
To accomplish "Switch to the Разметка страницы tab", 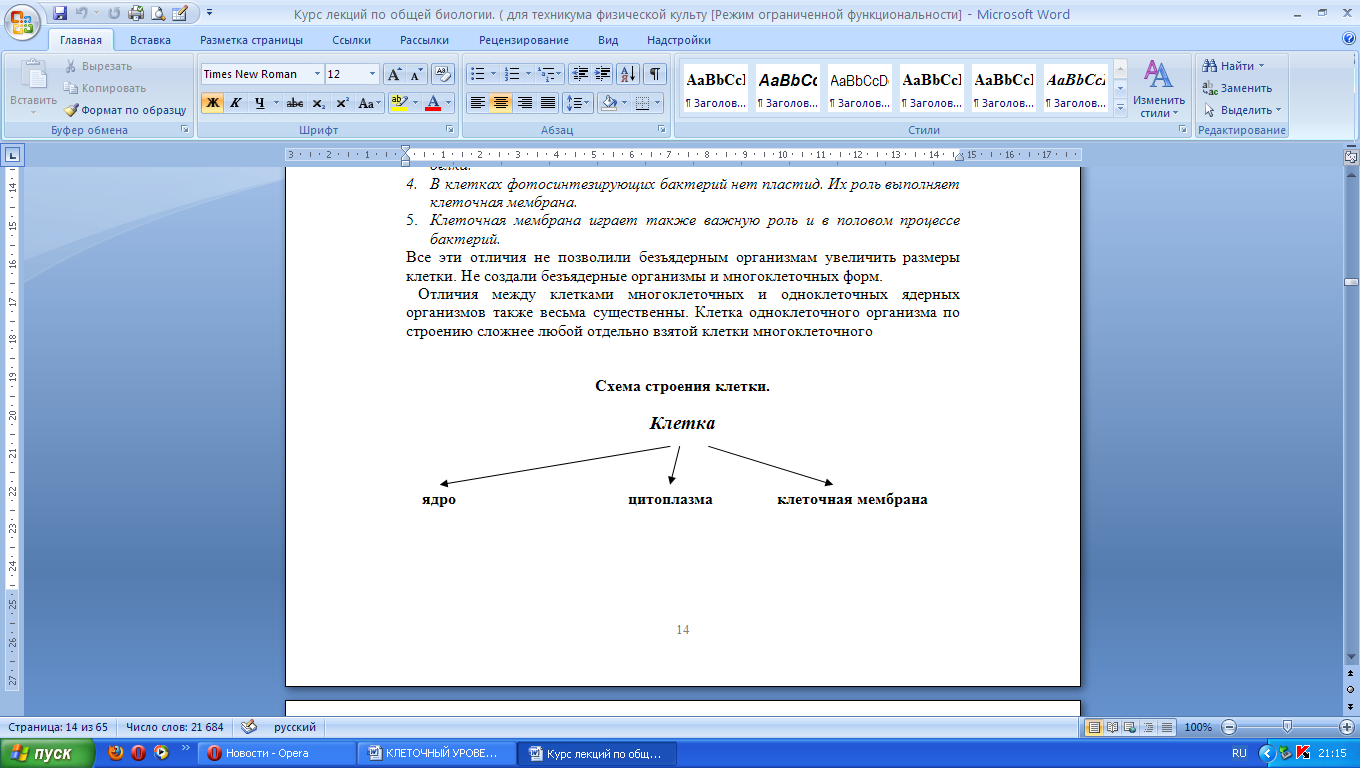I will pyautogui.click(x=251, y=40).
